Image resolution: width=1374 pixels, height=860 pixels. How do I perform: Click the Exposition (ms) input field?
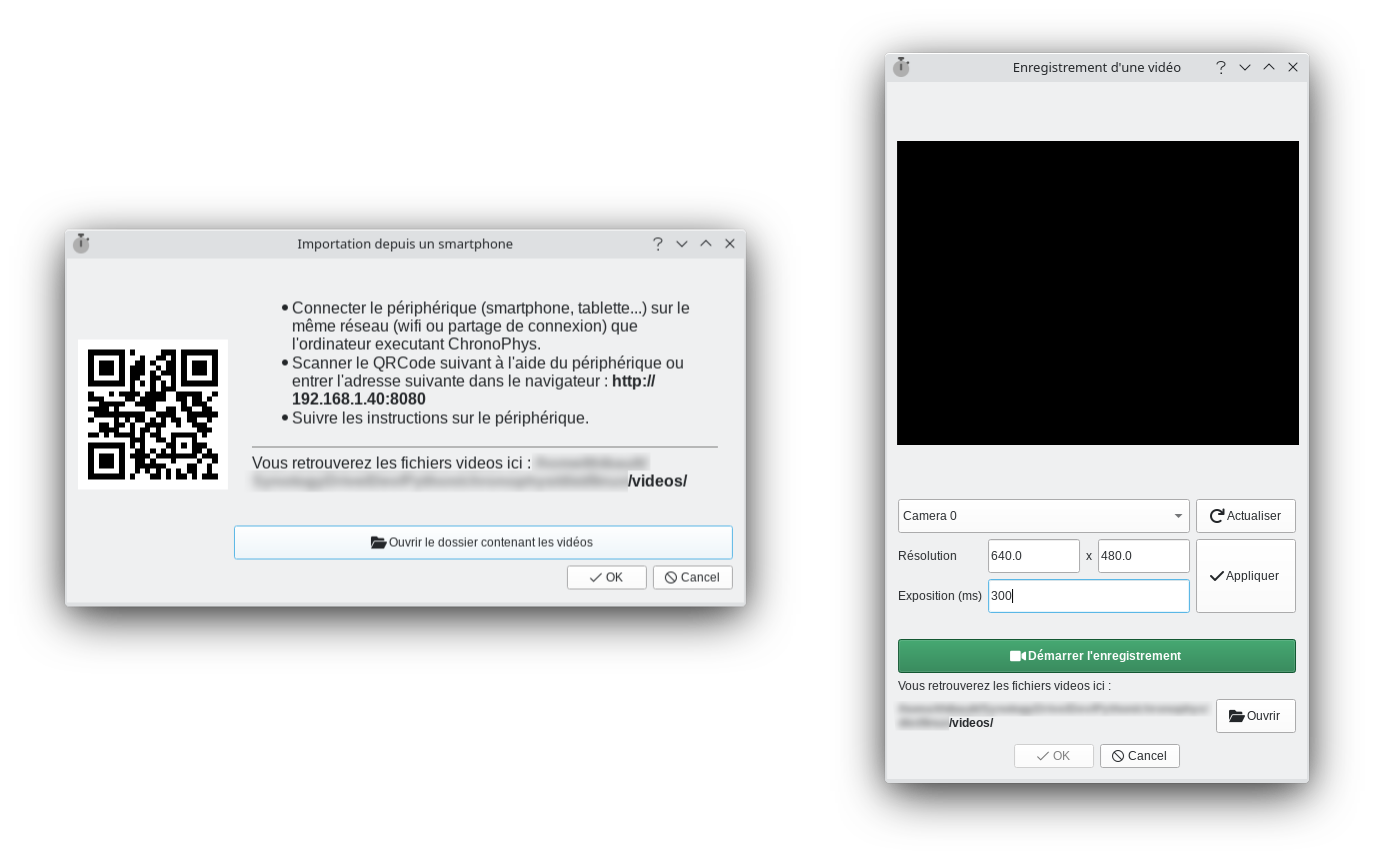1088,596
